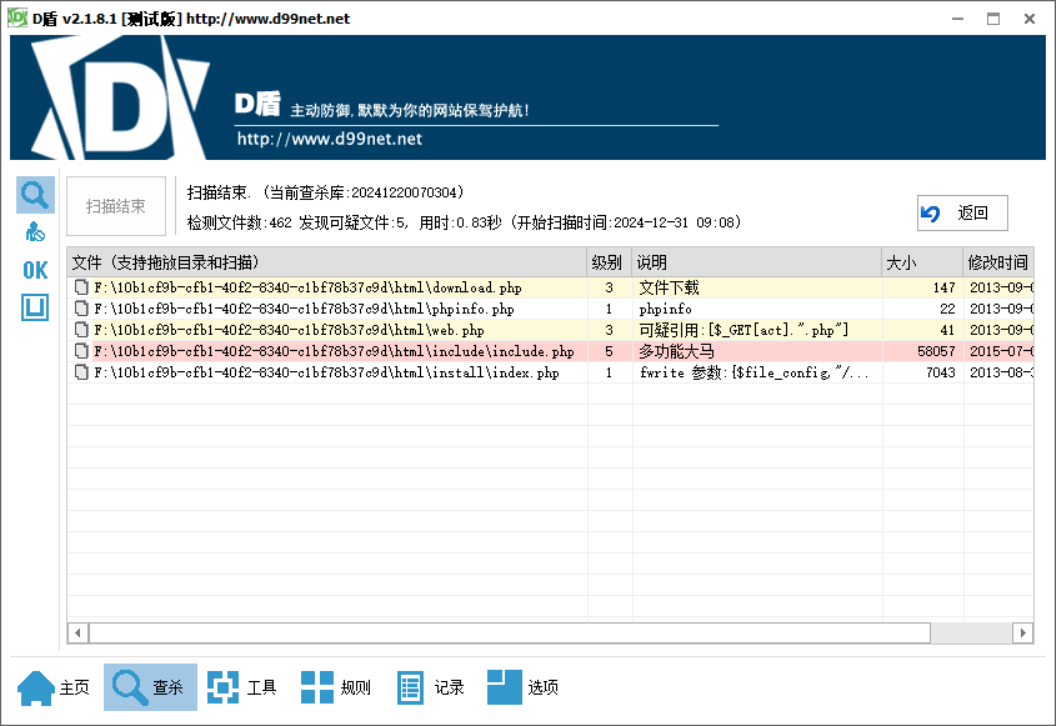Image resolution: width=1056 pixels, height=726 pixels.
Task: Click the 多功能大马 description cell
Action: tap(676, 351)
